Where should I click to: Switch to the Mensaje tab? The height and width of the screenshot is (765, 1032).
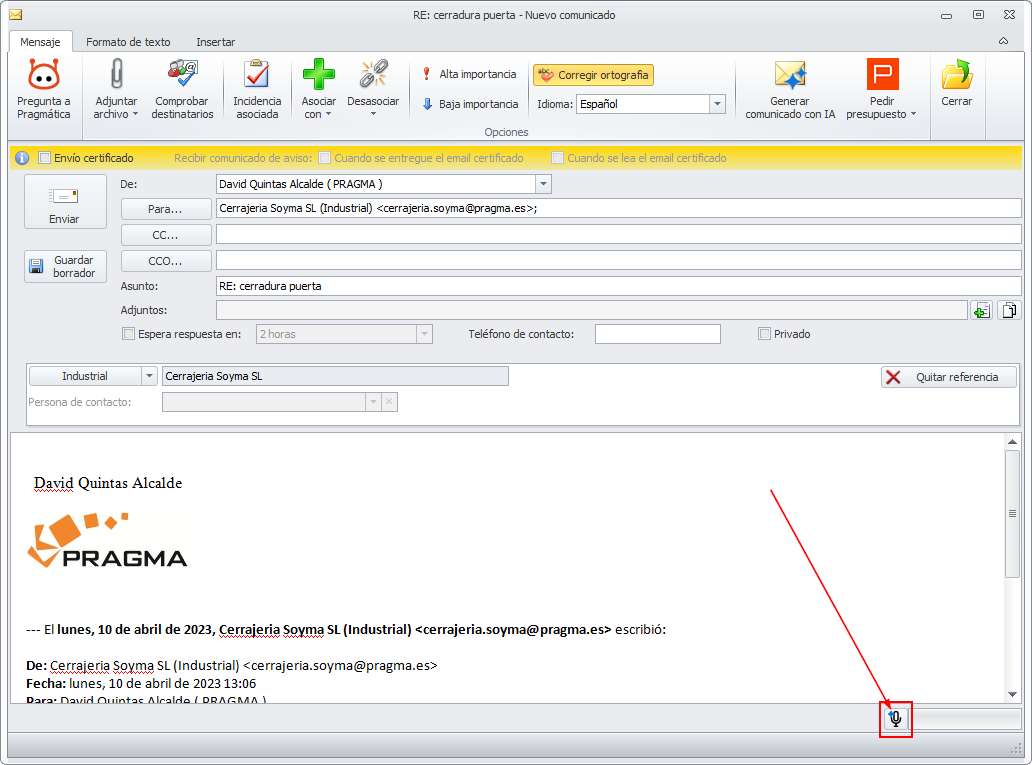click(40, 41)
